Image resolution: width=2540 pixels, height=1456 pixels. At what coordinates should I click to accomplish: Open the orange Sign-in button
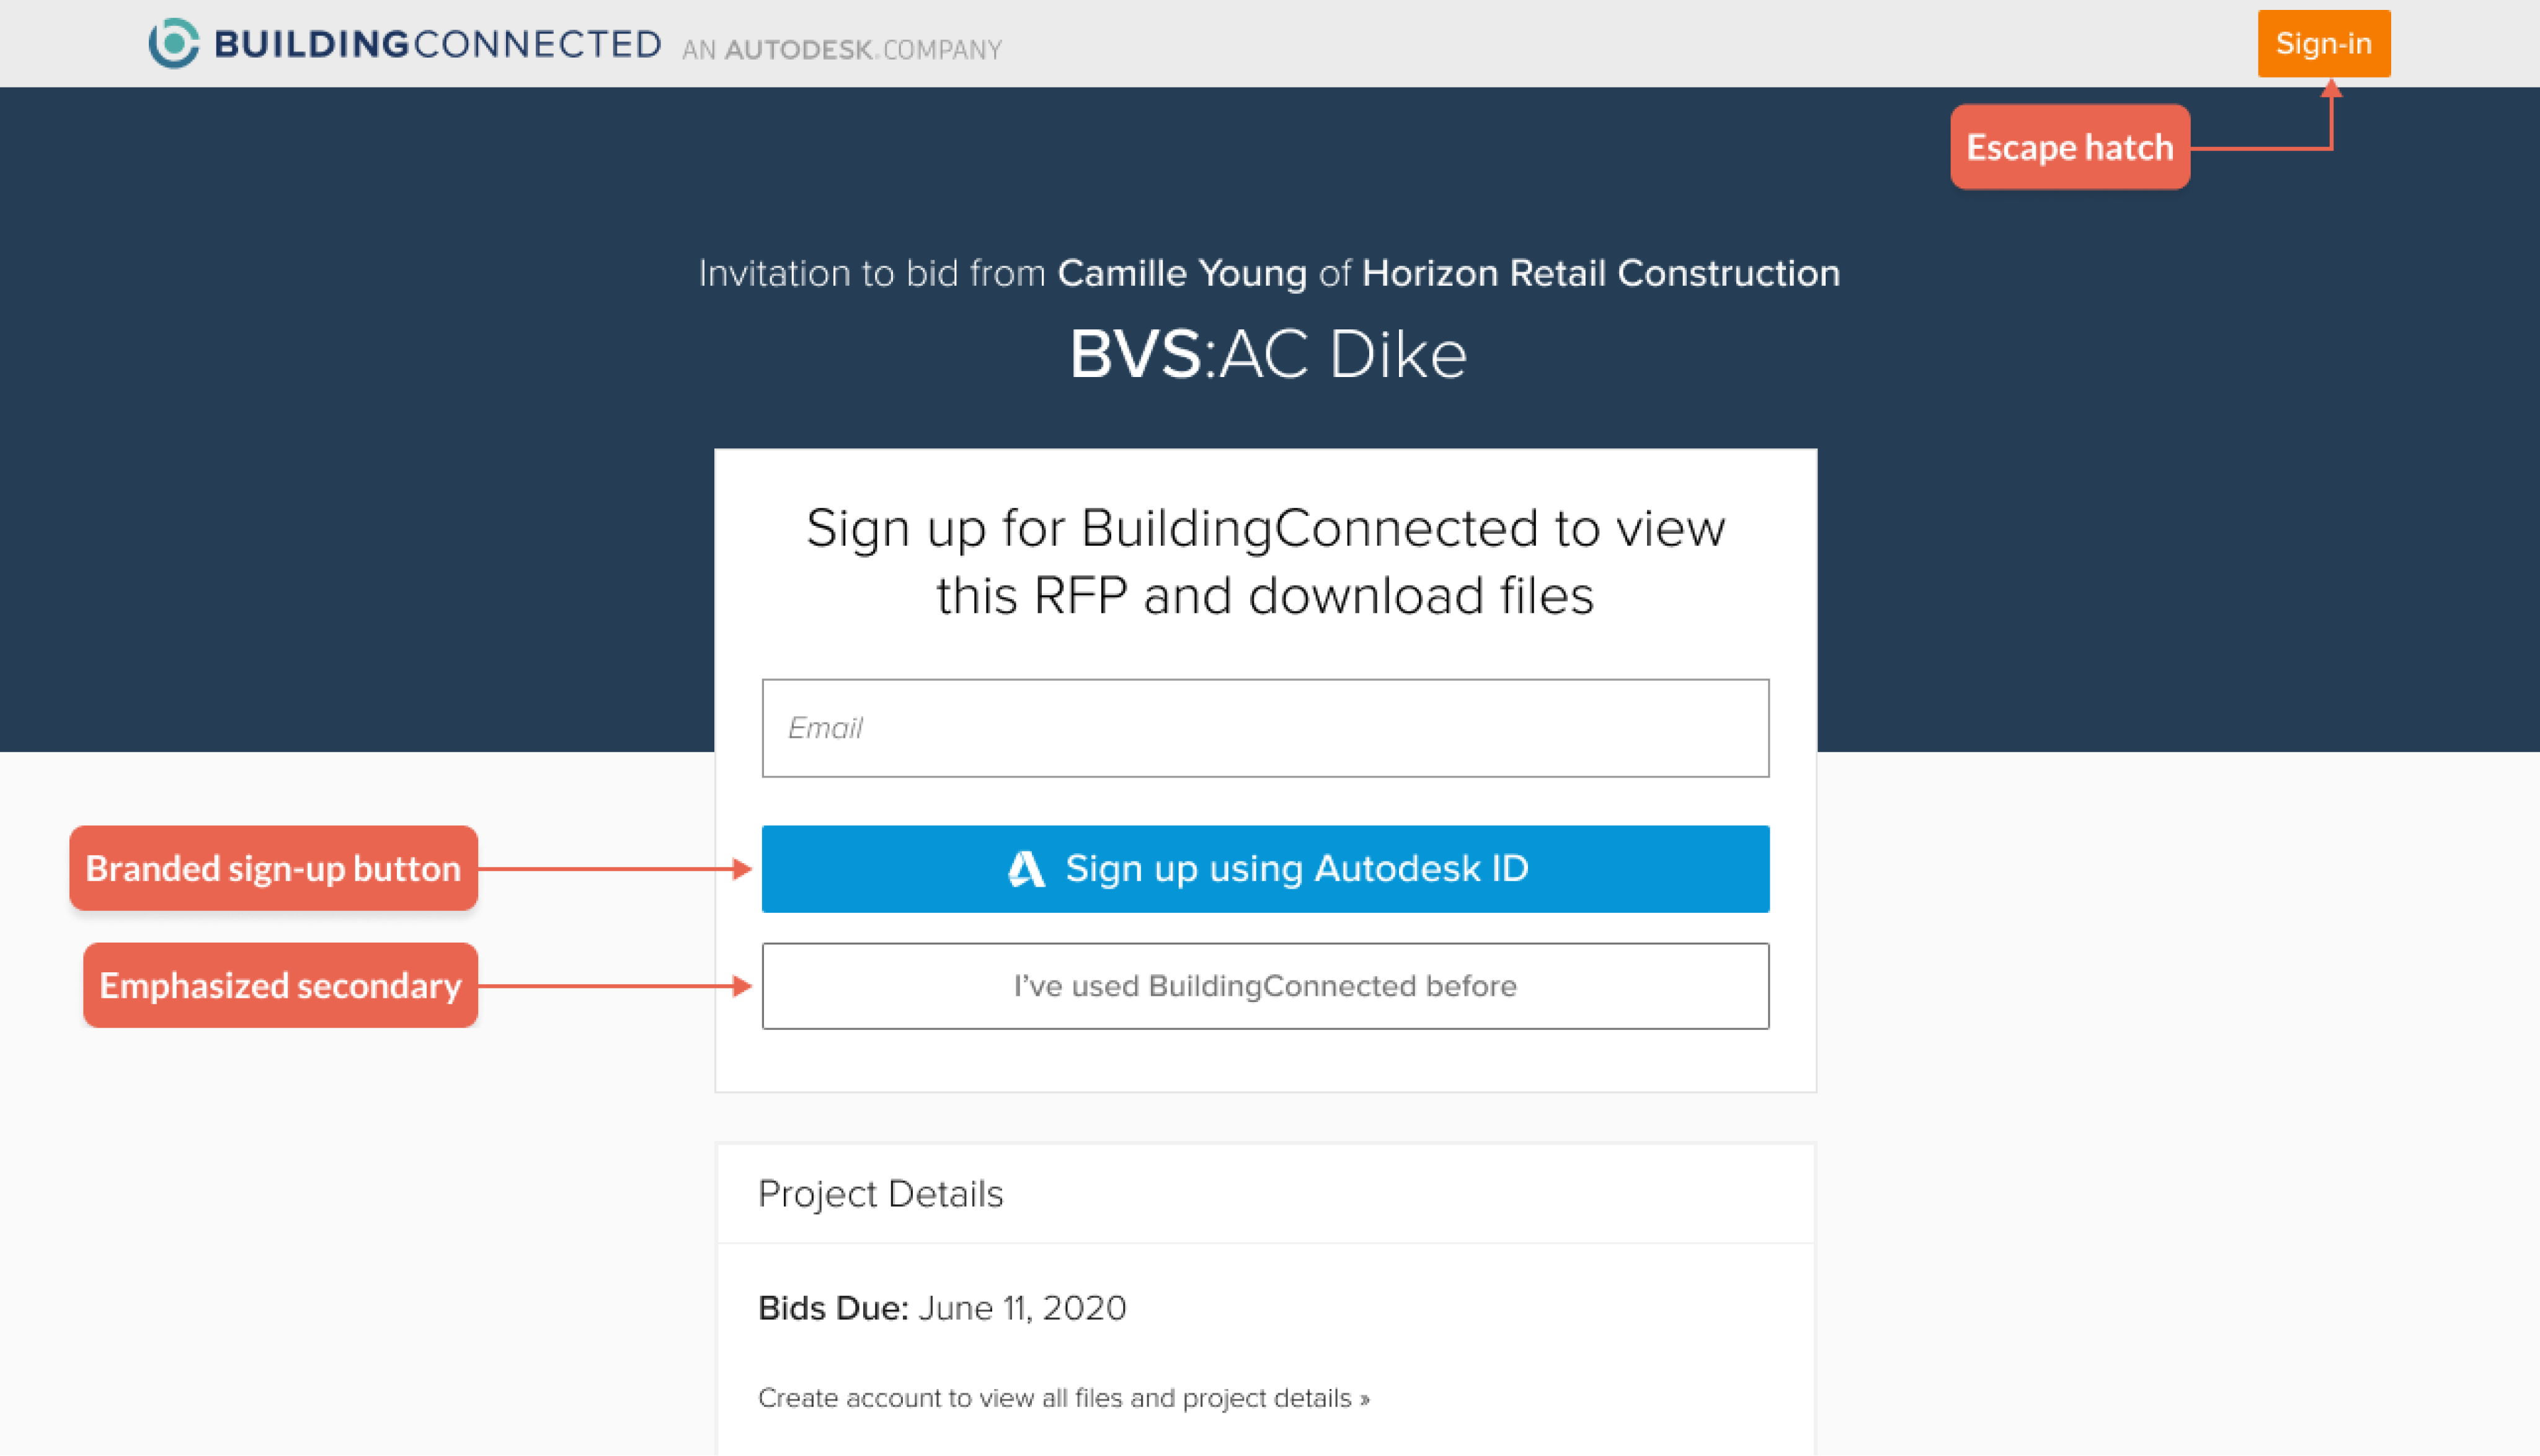tap(2323, 43)
